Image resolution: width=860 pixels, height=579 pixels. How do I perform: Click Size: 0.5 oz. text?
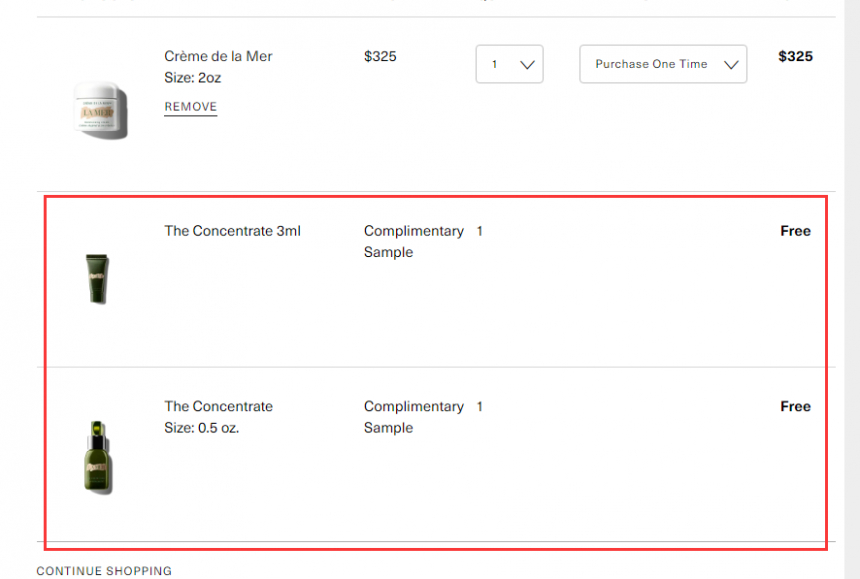[x=201, y=428]
